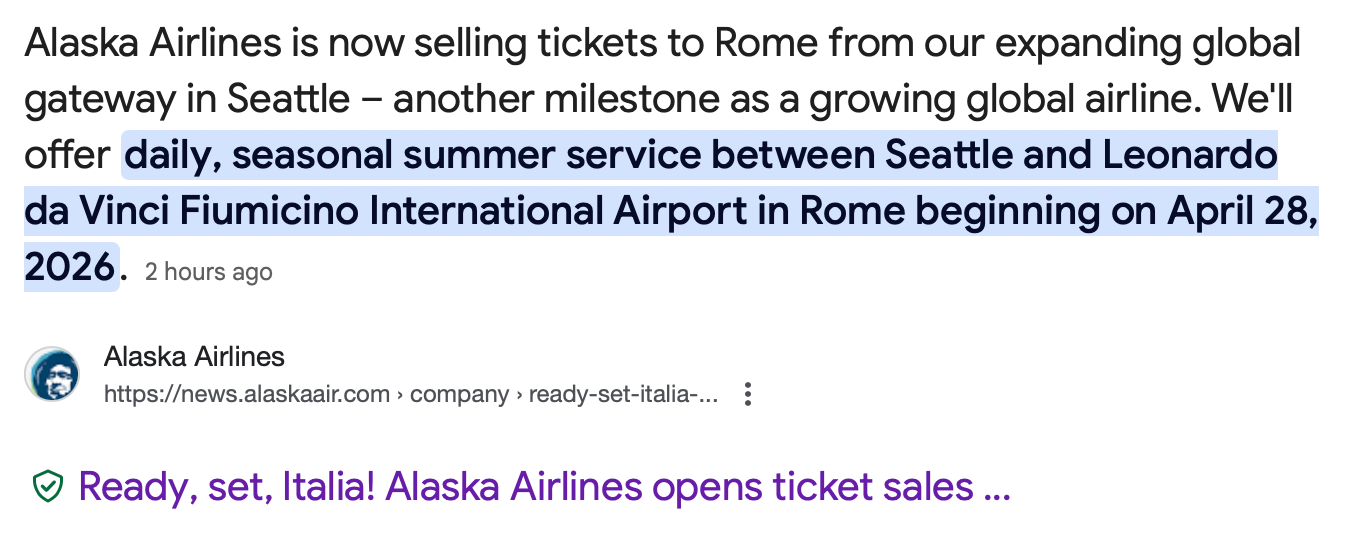This screenshot has width=1346, height=534.
Task: Click the green shield checkmark icon
Action: point(47,487)
